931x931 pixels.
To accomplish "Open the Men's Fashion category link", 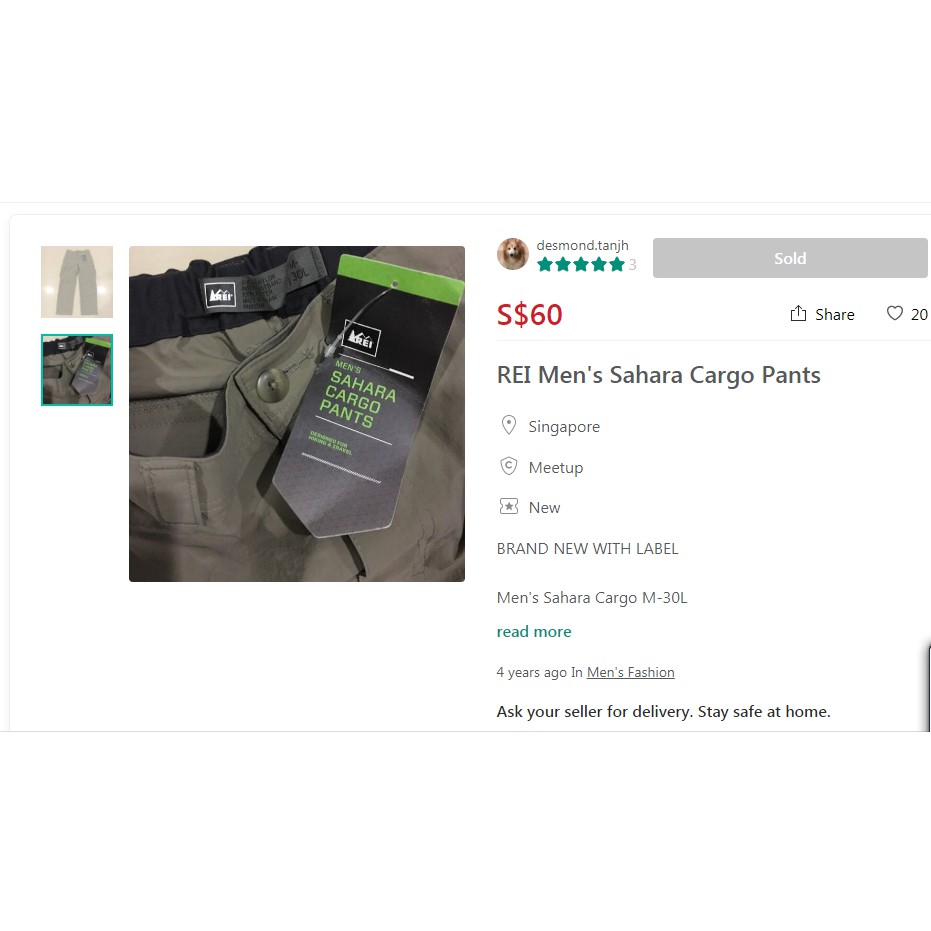I will coord(631,672).
